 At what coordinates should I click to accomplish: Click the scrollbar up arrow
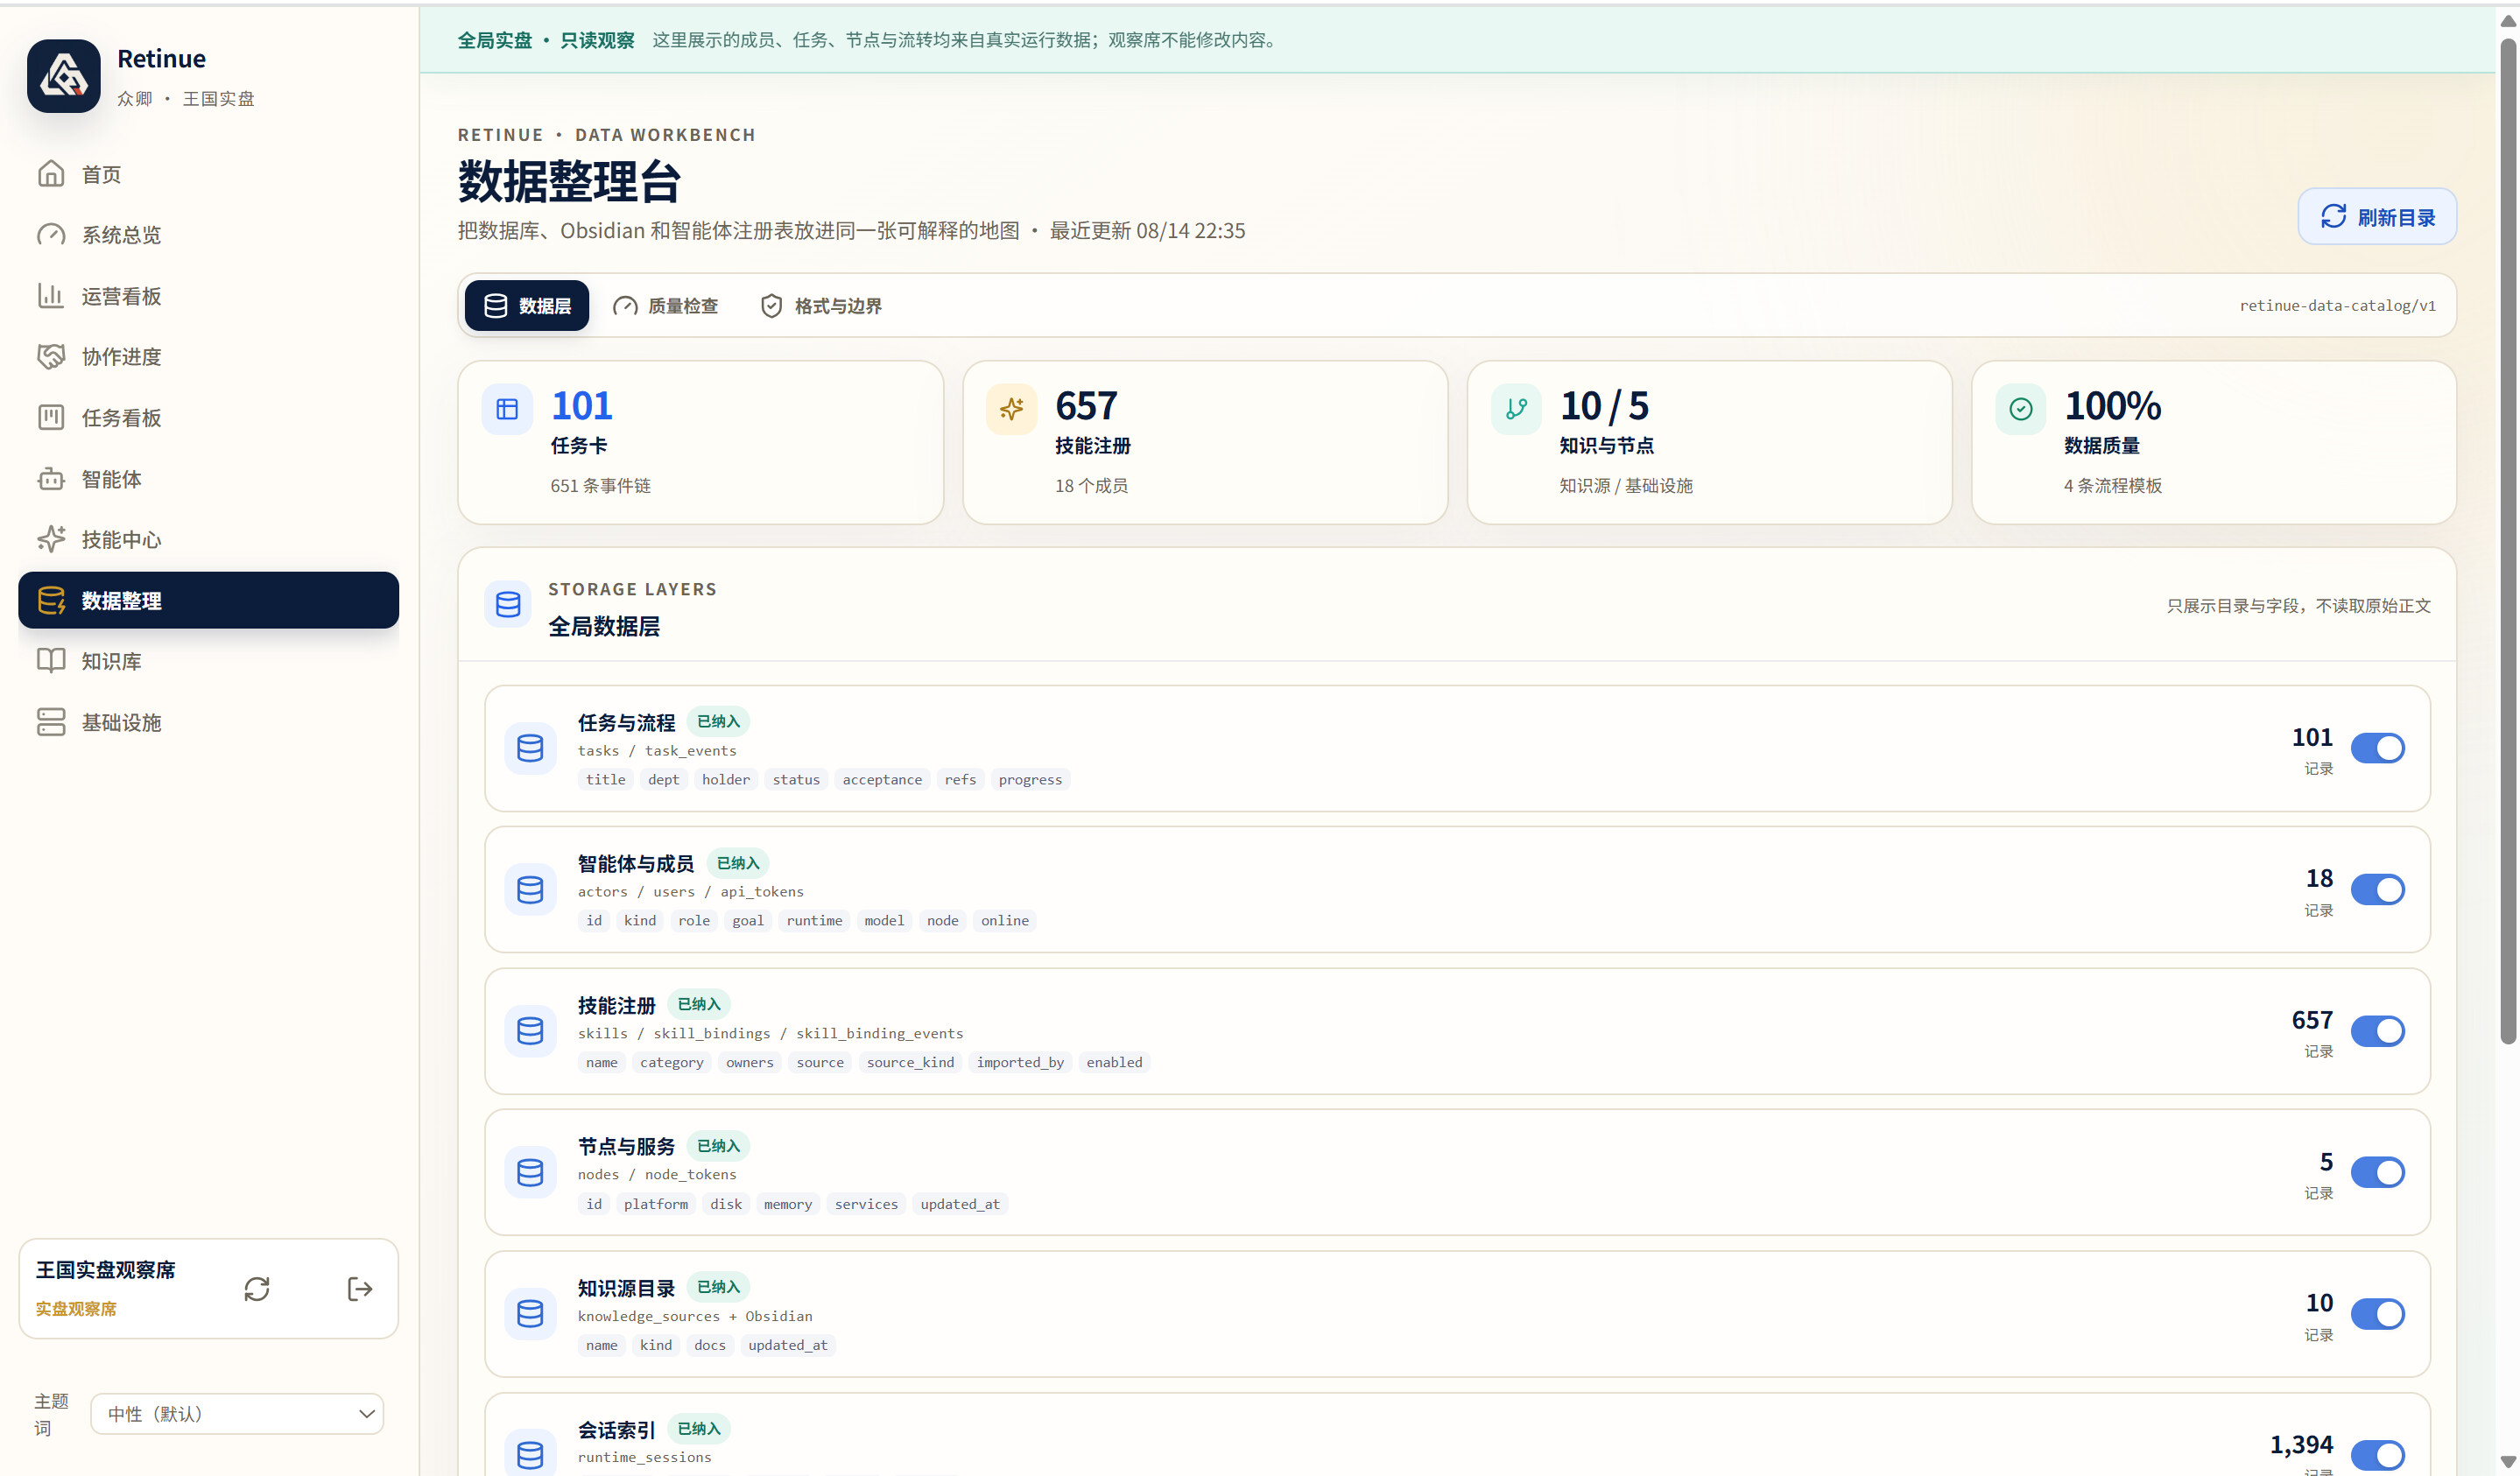point(2508,20)
